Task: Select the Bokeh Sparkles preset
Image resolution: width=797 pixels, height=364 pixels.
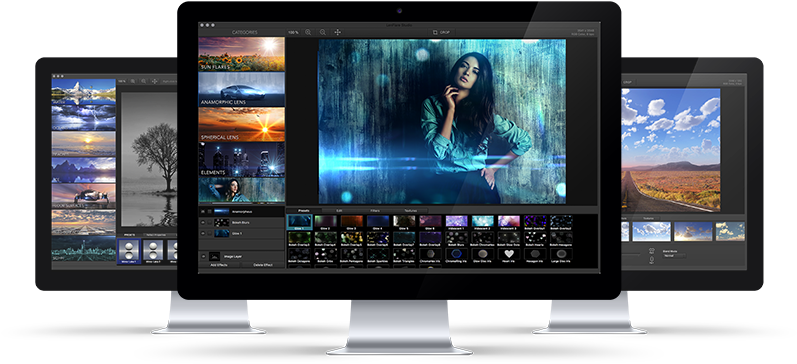Action: point(378,255)
